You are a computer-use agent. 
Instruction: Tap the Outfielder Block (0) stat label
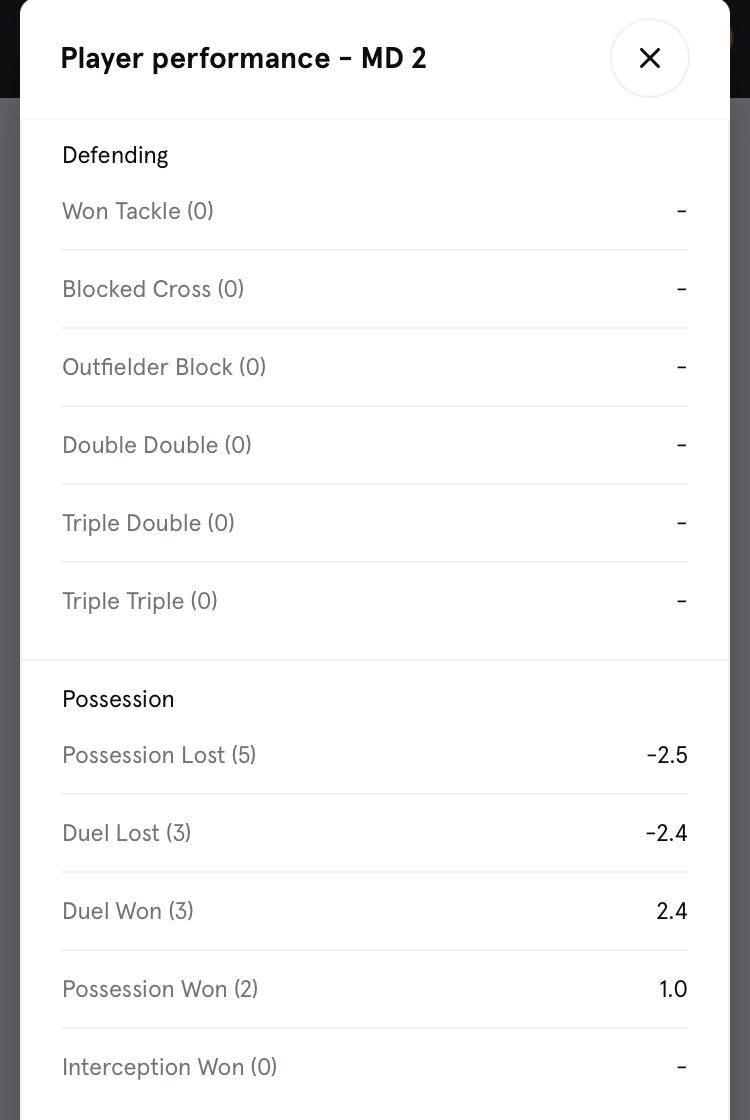pyautogui.click(x=164, y=367)
